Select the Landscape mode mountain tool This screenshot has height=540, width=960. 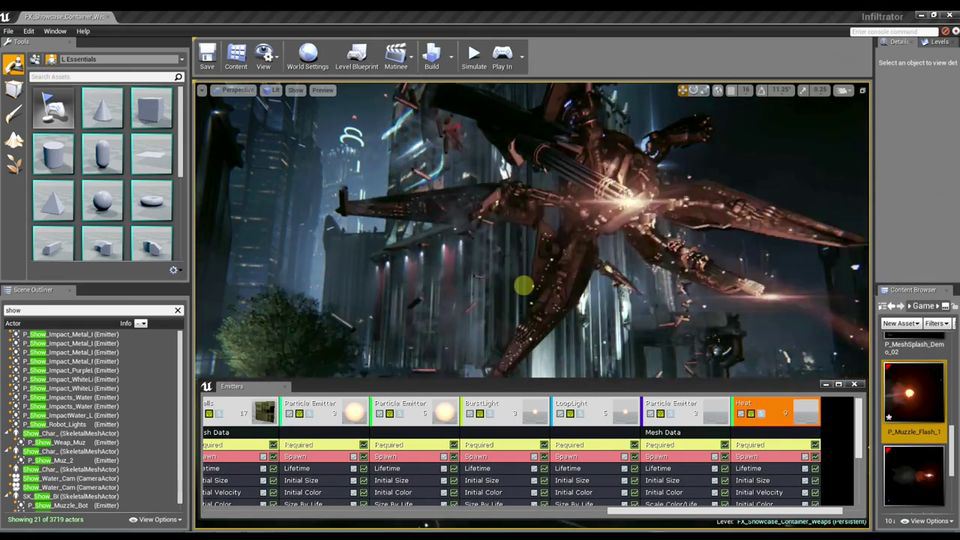click(14, 140)
